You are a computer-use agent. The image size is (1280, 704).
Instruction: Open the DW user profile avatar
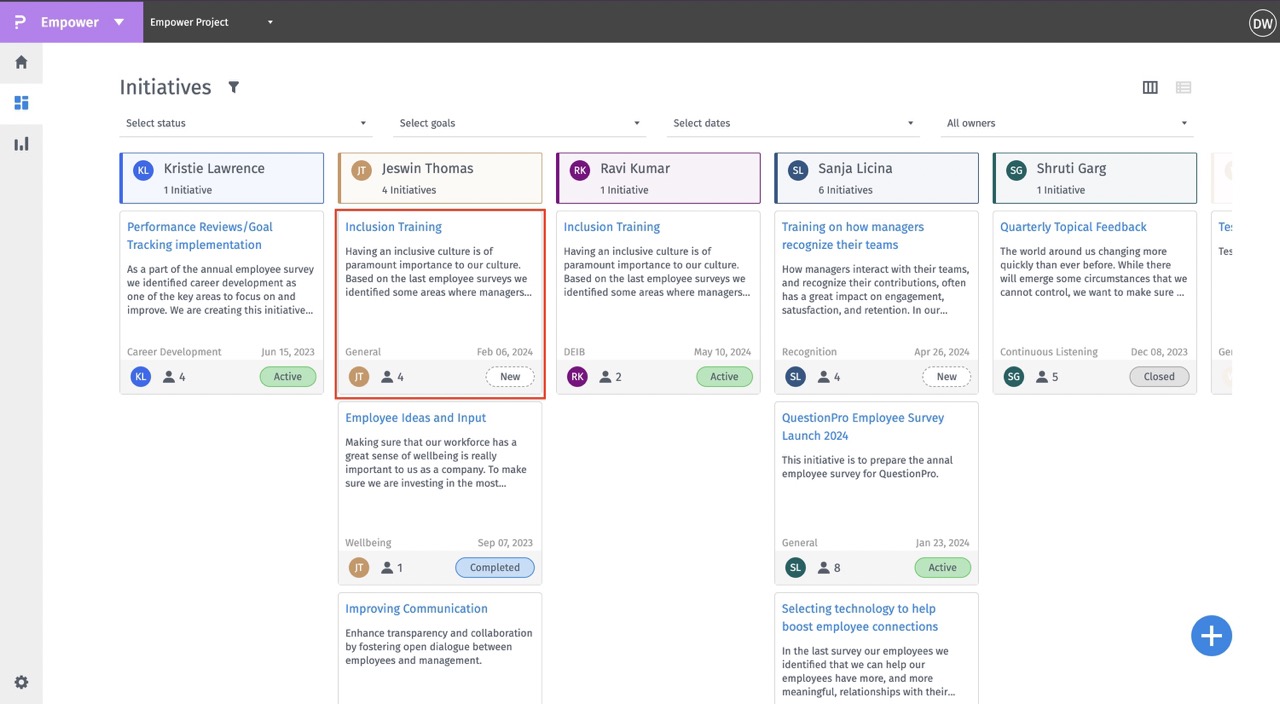(1261, 22)
